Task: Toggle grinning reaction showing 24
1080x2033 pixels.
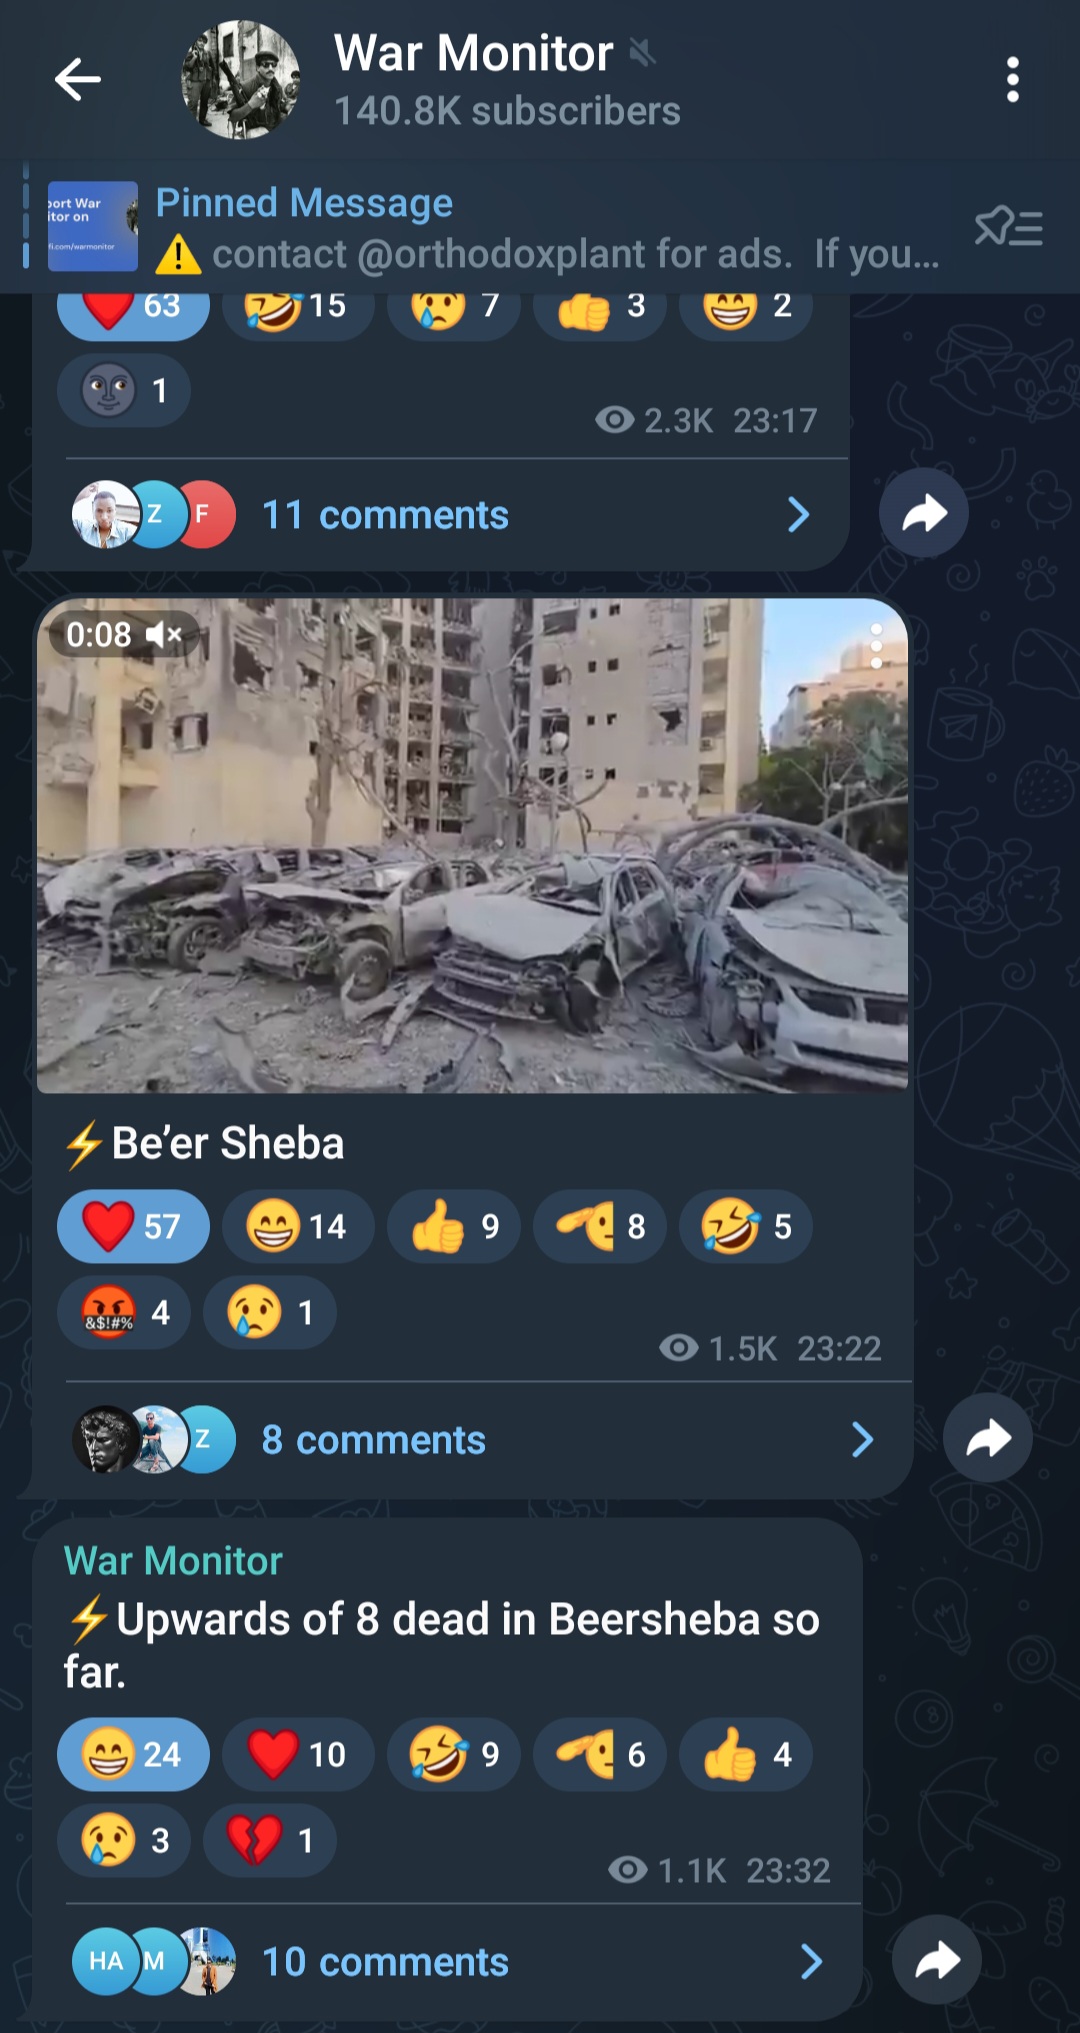Action: pyautogui.click(x=133, y=1754)
